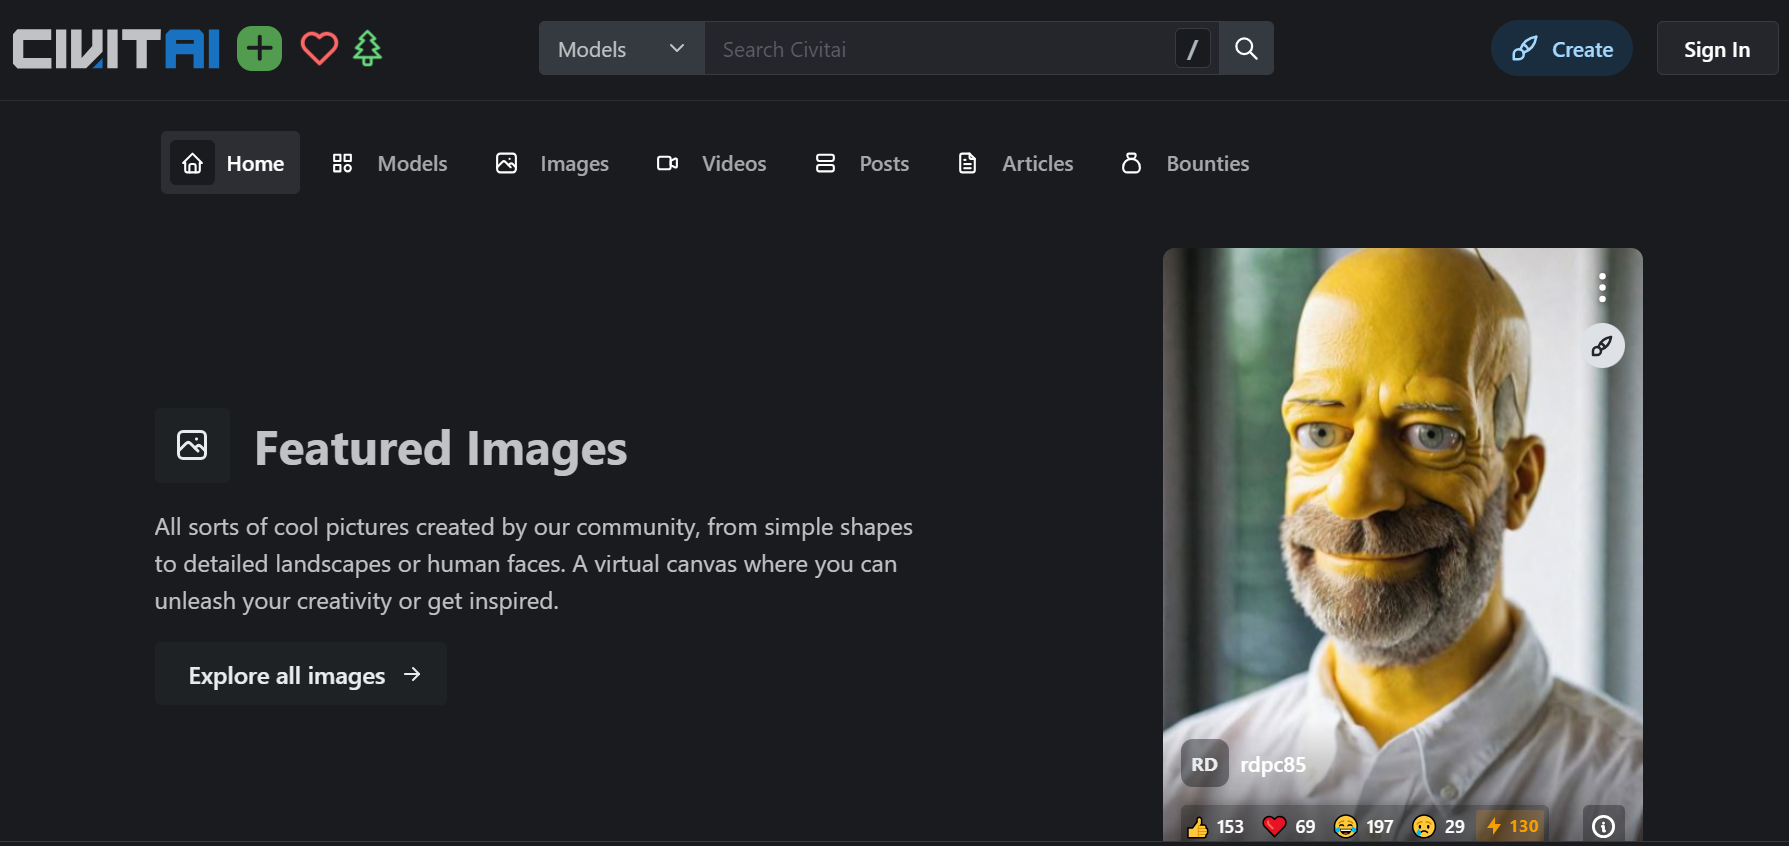1789x846 pixels.
Task: Click the Civitai logo
Action: tap(116, 49)
